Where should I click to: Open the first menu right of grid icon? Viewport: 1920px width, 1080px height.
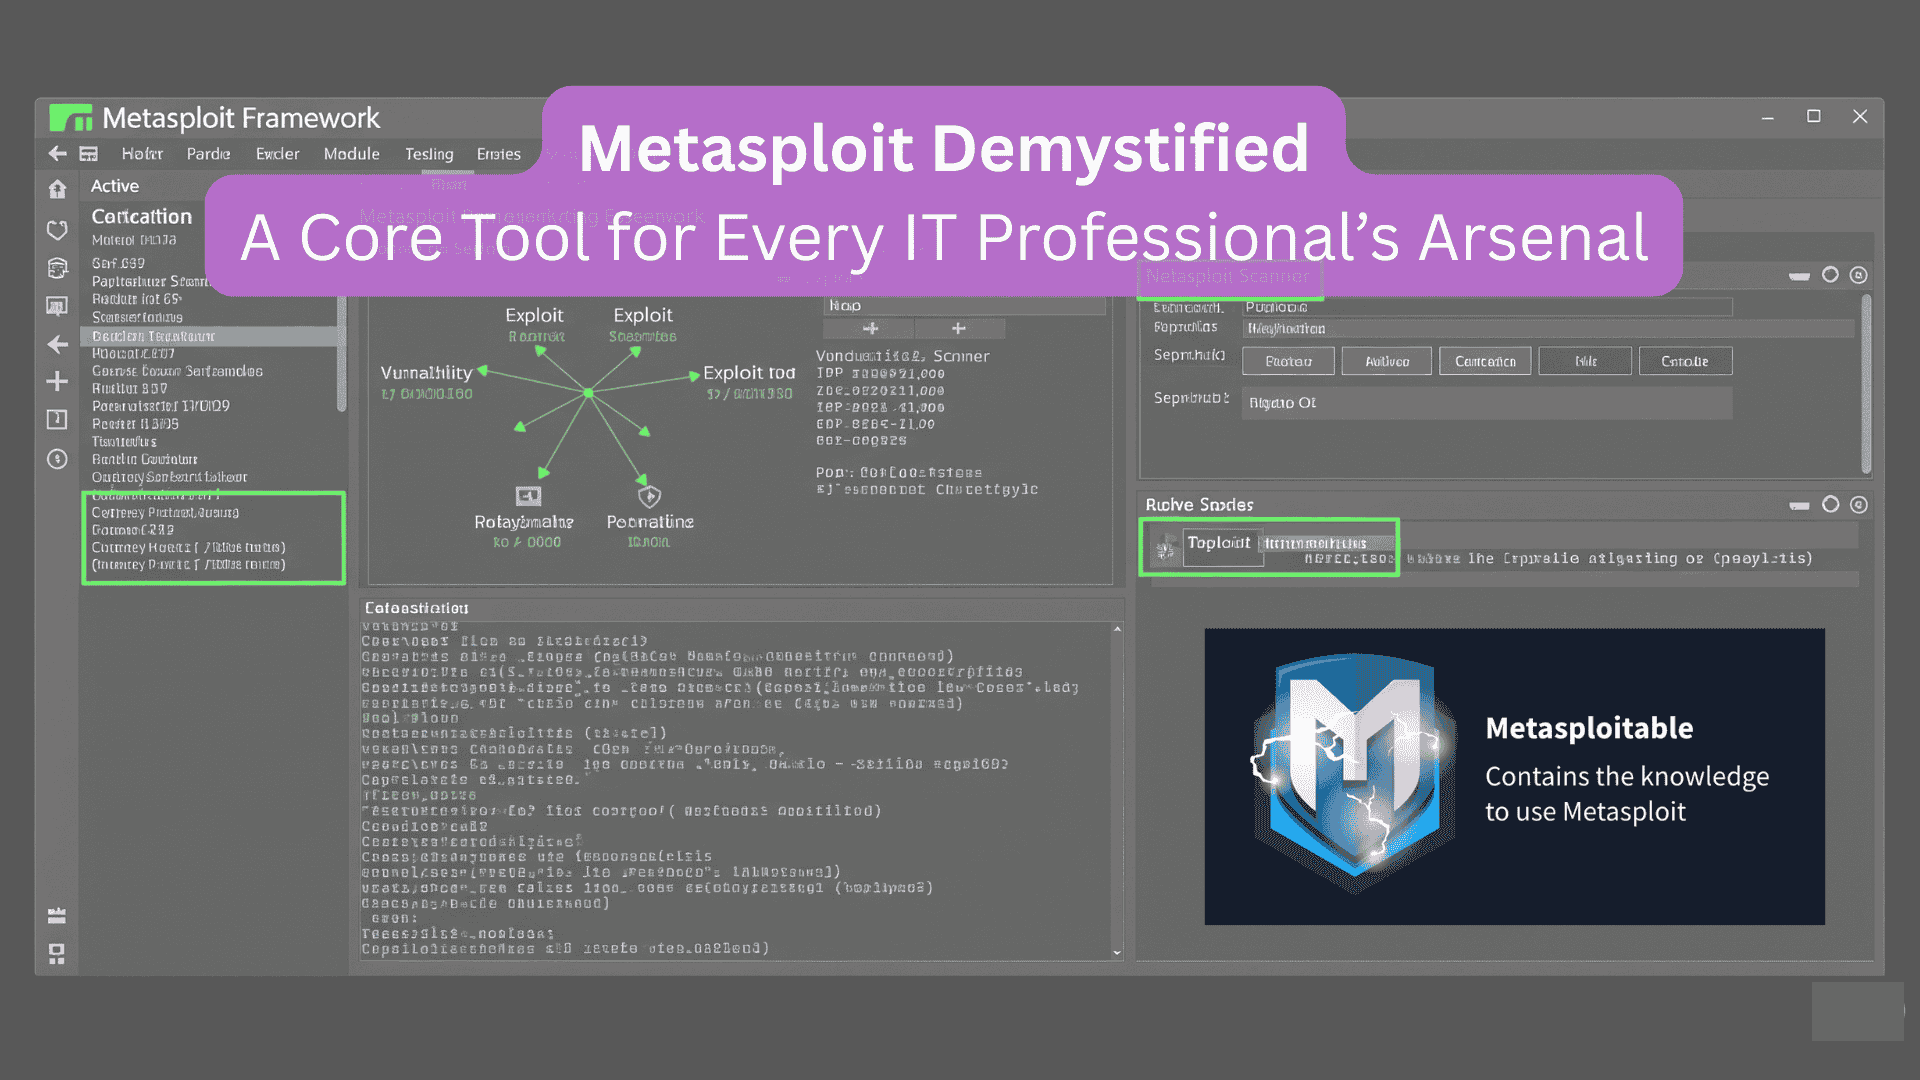[x=142, y=154]
